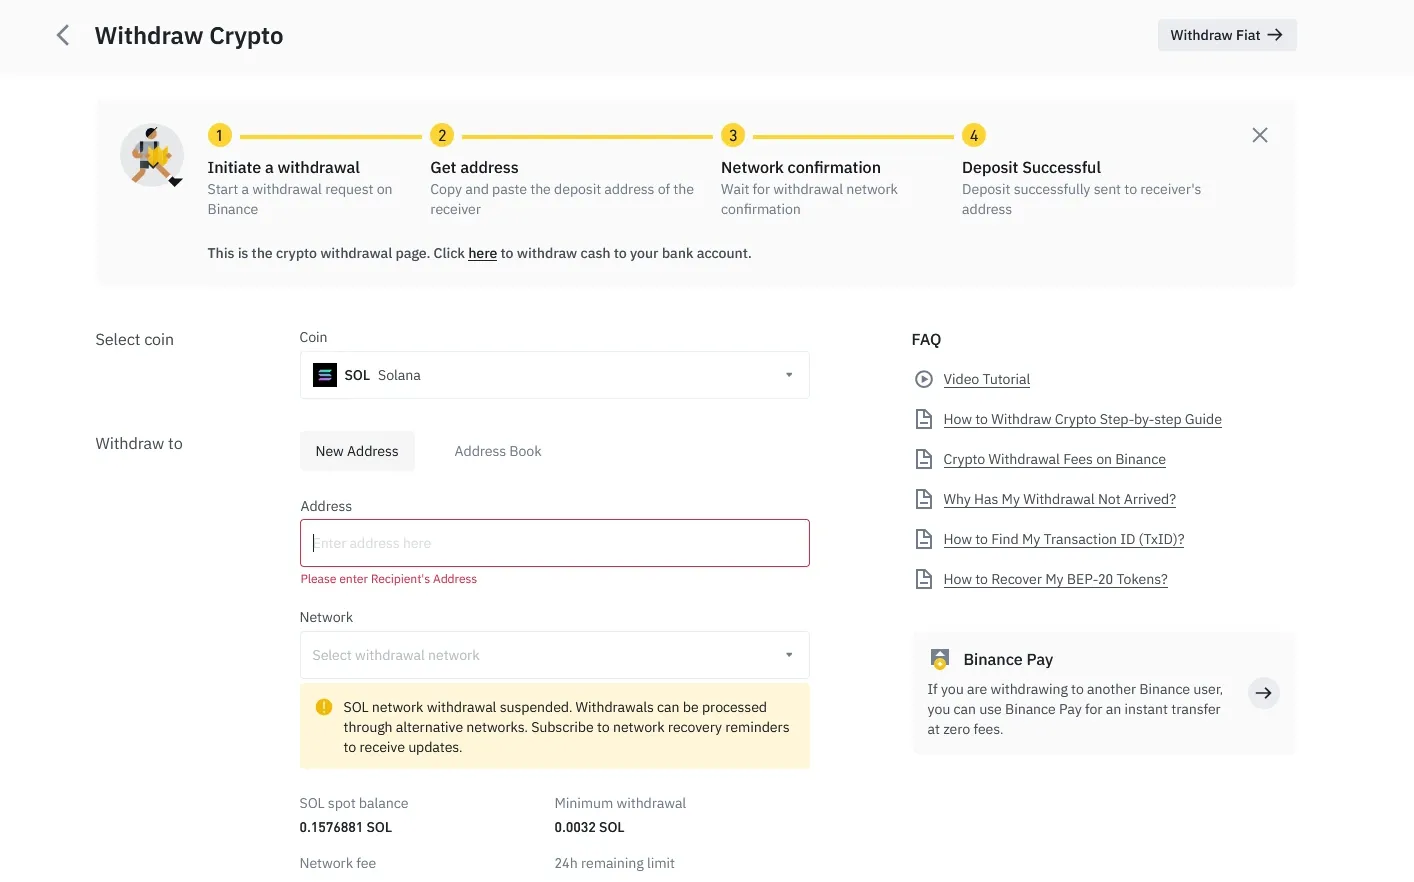Click step 2 circle Get address

click(x=442, y=135)
